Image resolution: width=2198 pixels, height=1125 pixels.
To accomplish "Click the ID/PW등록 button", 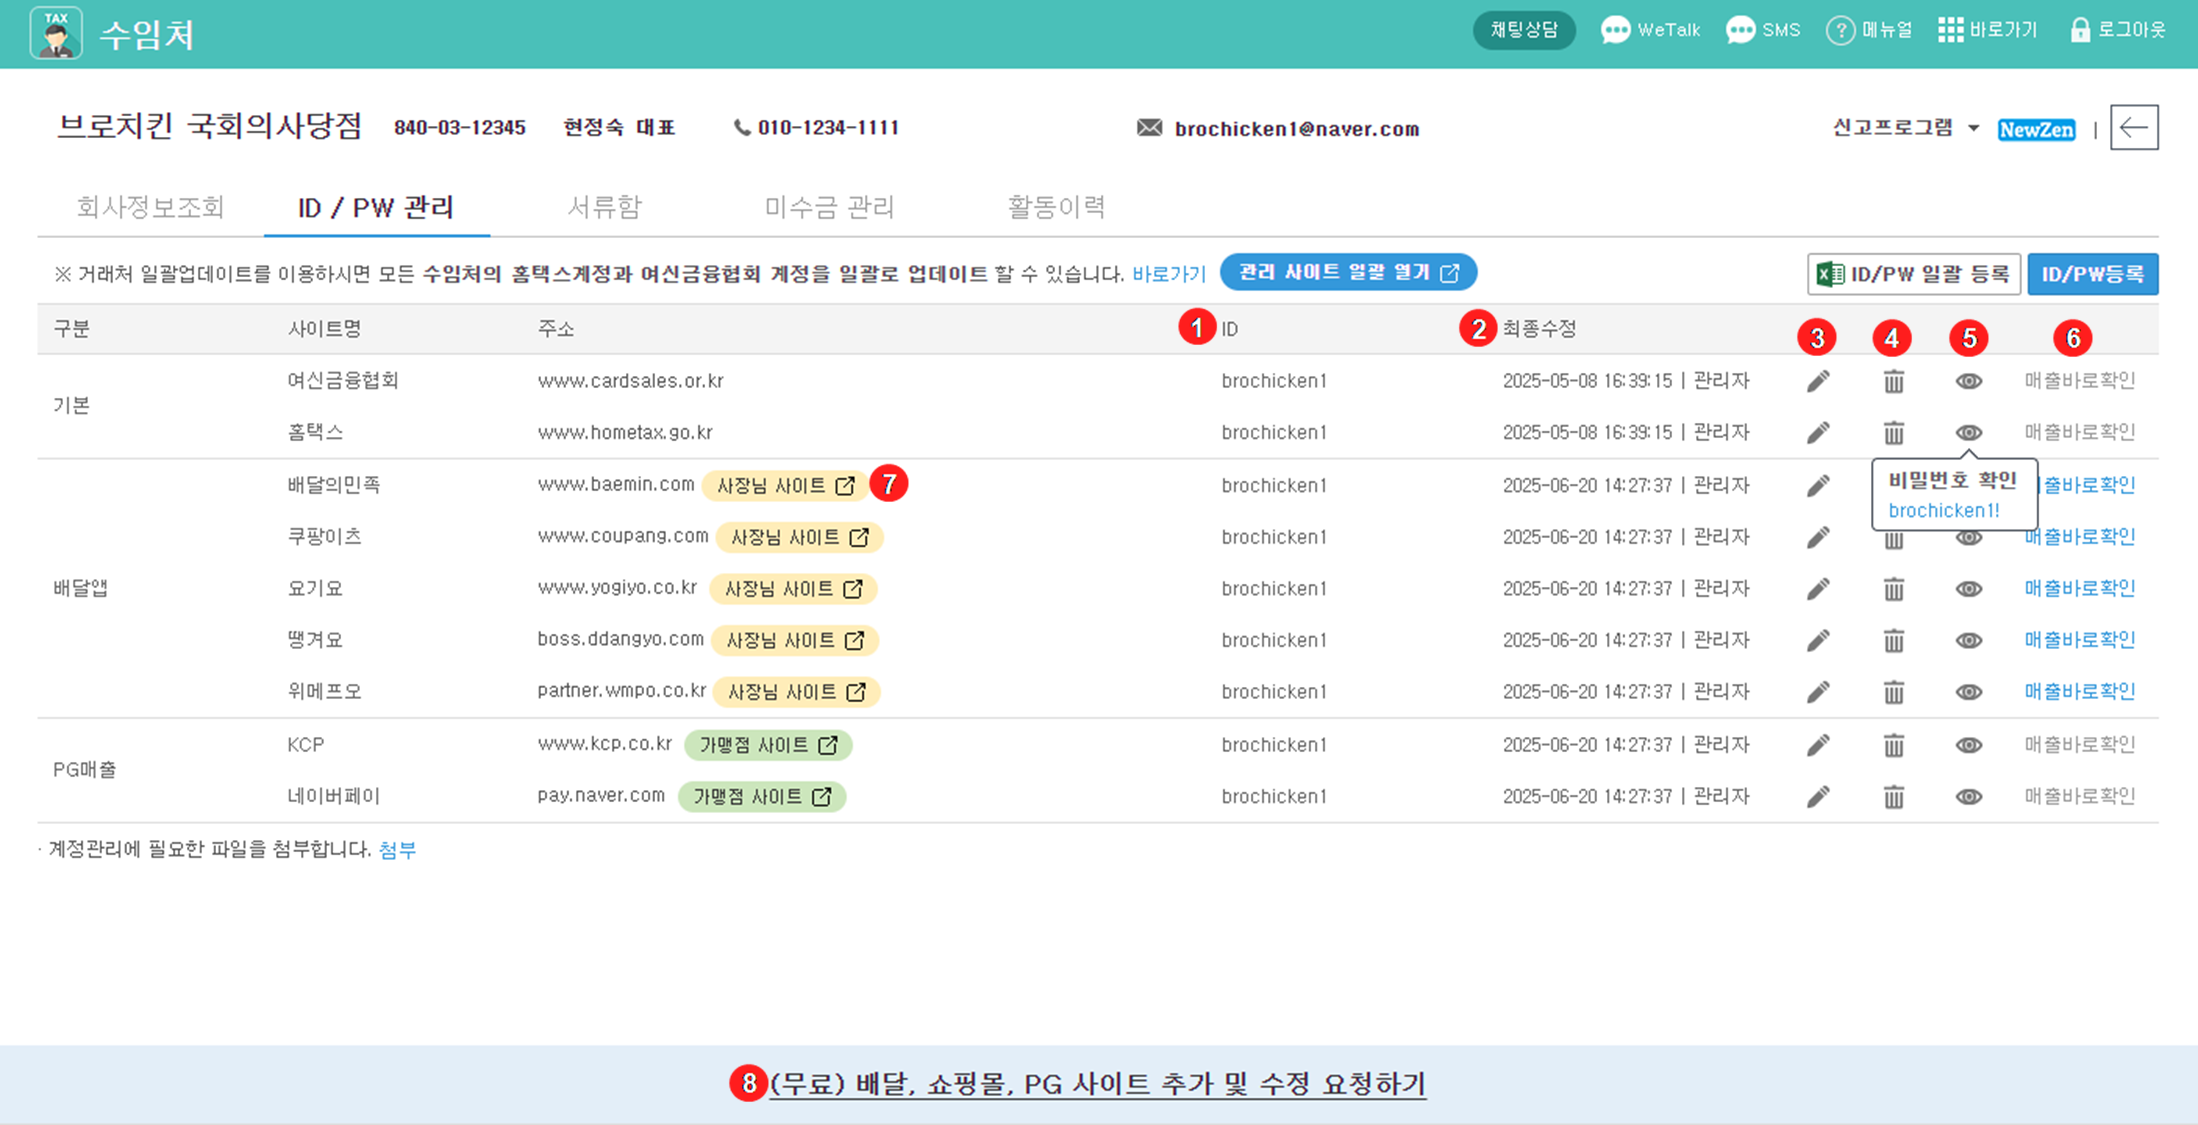I will (x=2092, y=274).
